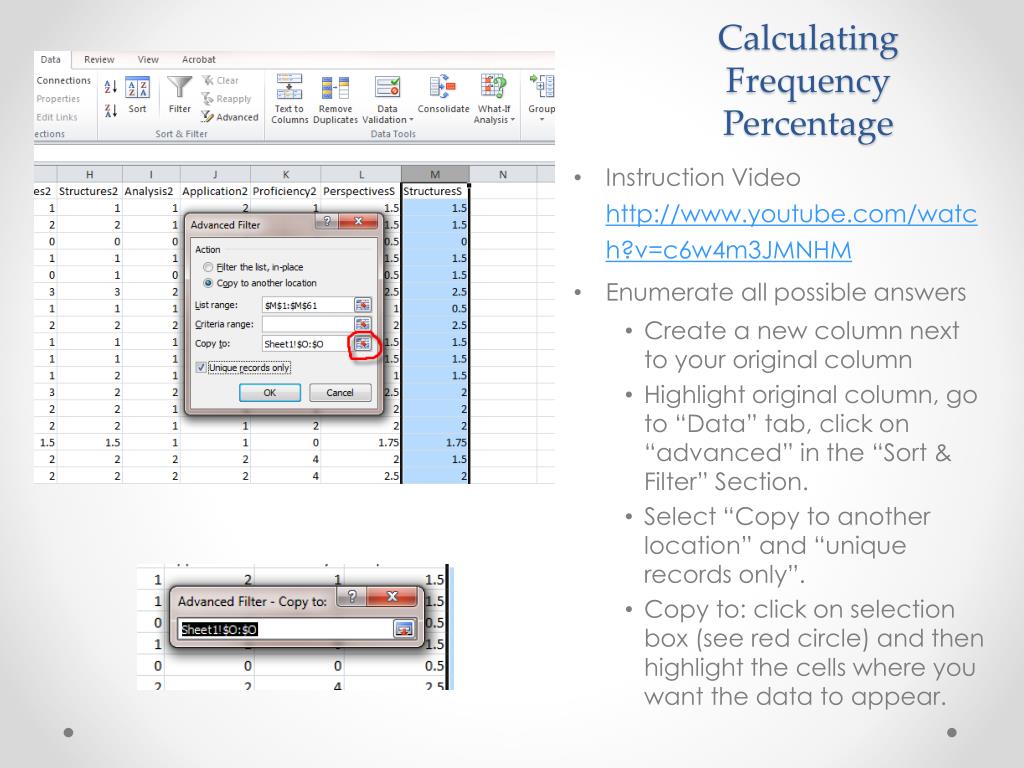
Task: Click the Proficiency2 header cell
Action: 285,191
